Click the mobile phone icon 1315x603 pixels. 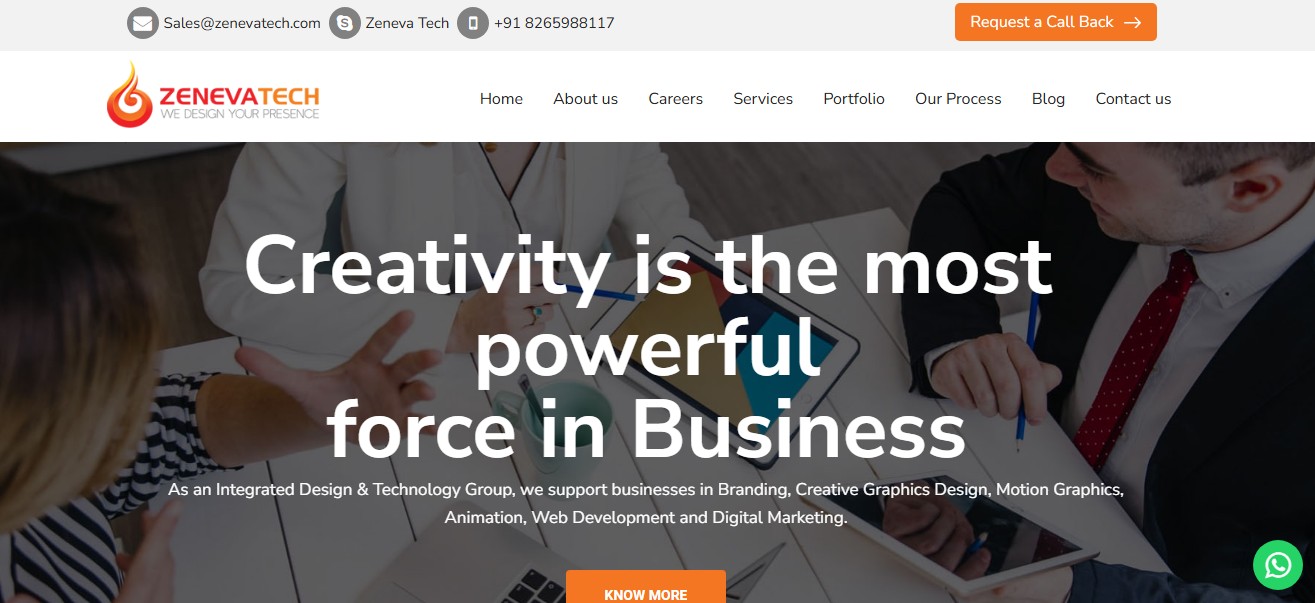pyautogui.click(x=473, y=23)
